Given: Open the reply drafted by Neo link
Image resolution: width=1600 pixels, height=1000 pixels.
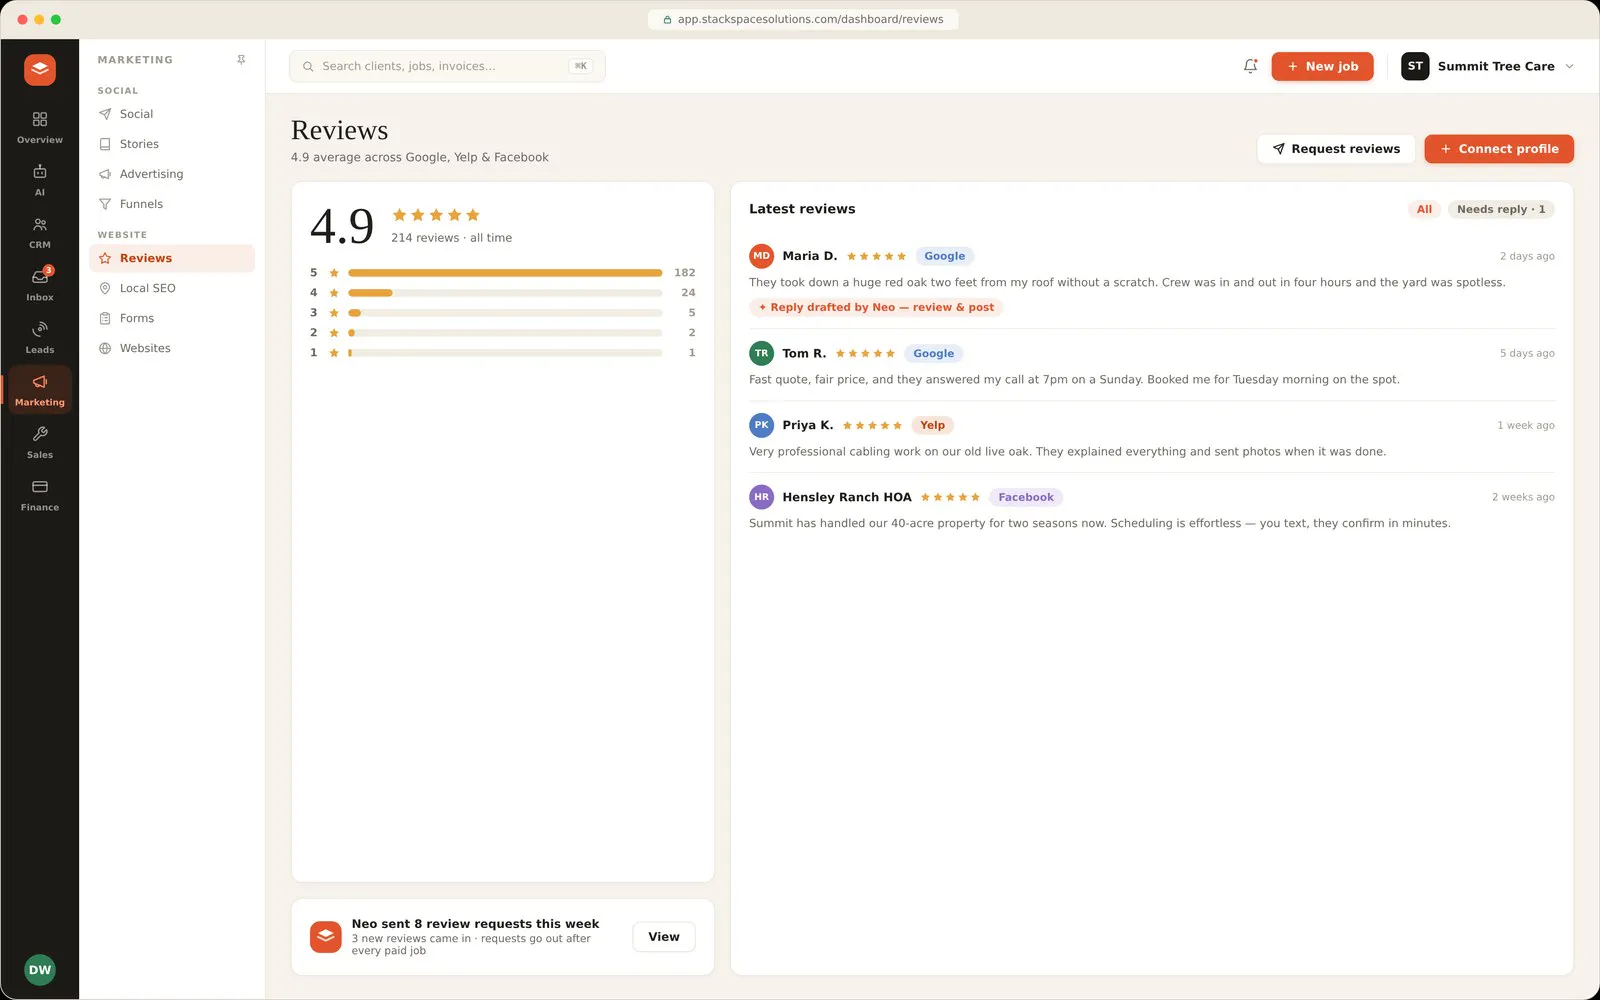Looking at the screenshot, I should pyautogui.click(x=876, y=307).
